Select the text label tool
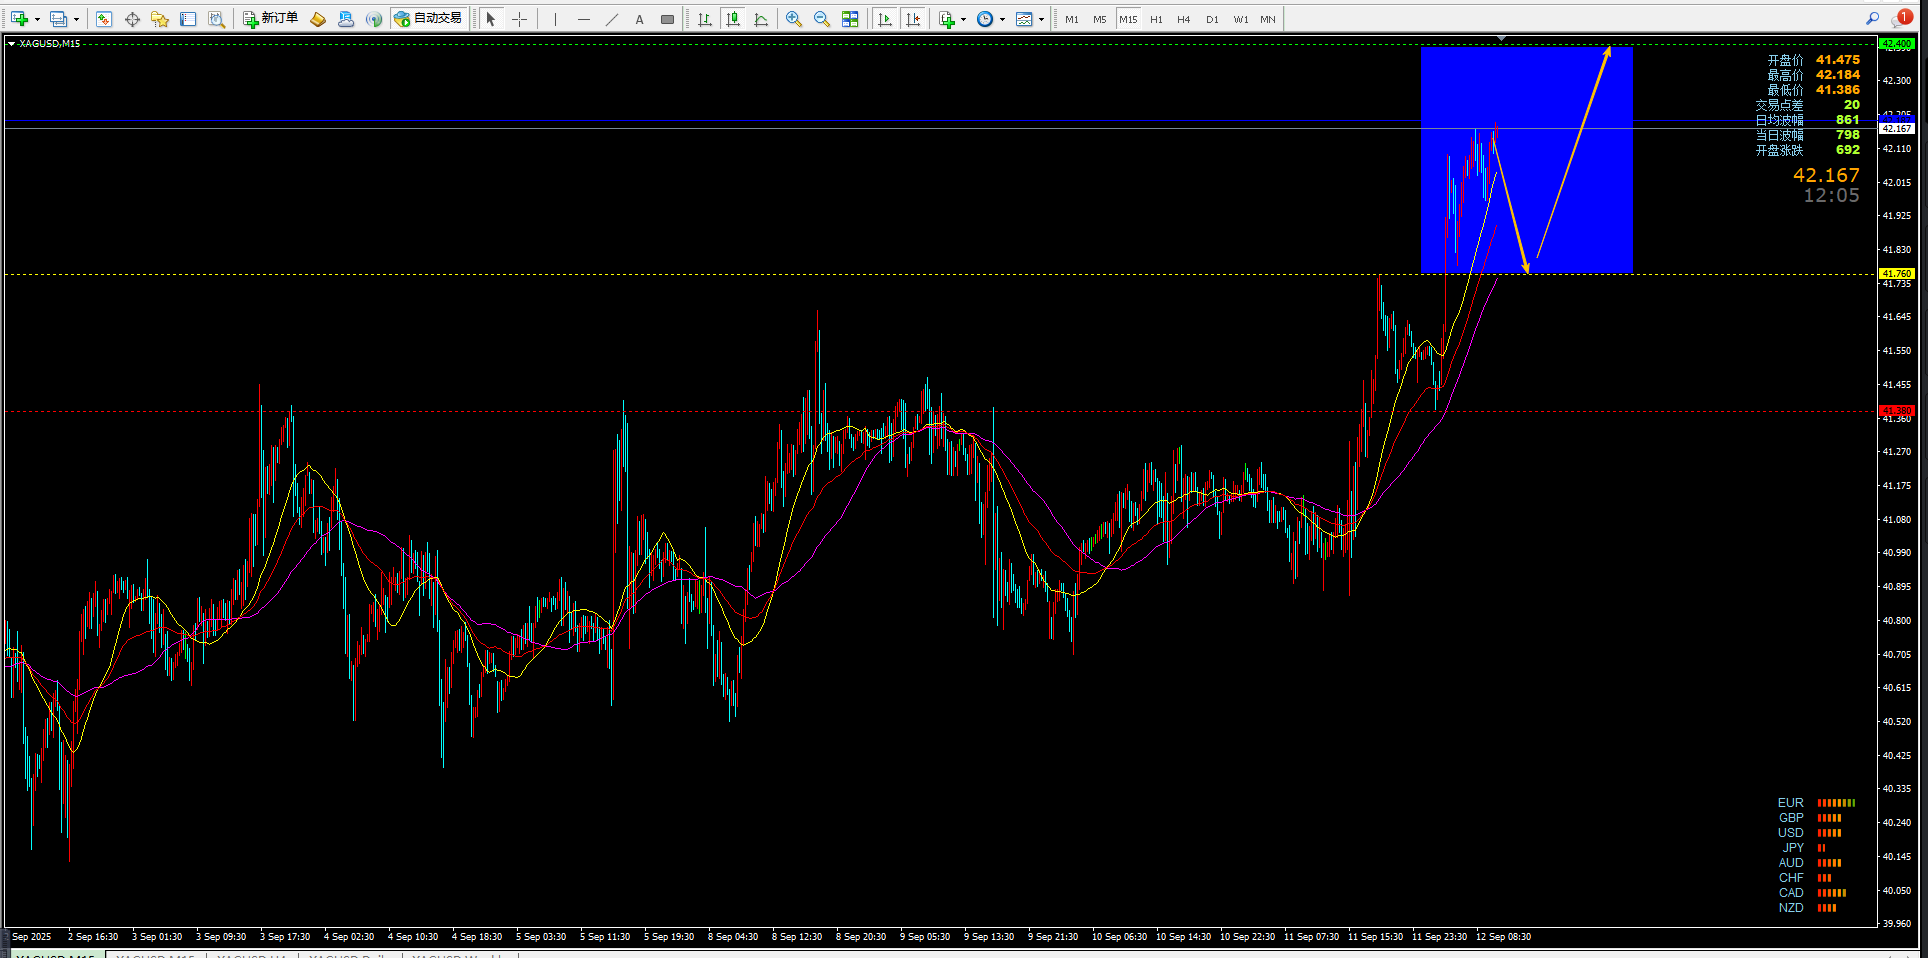 pos(640,19)
